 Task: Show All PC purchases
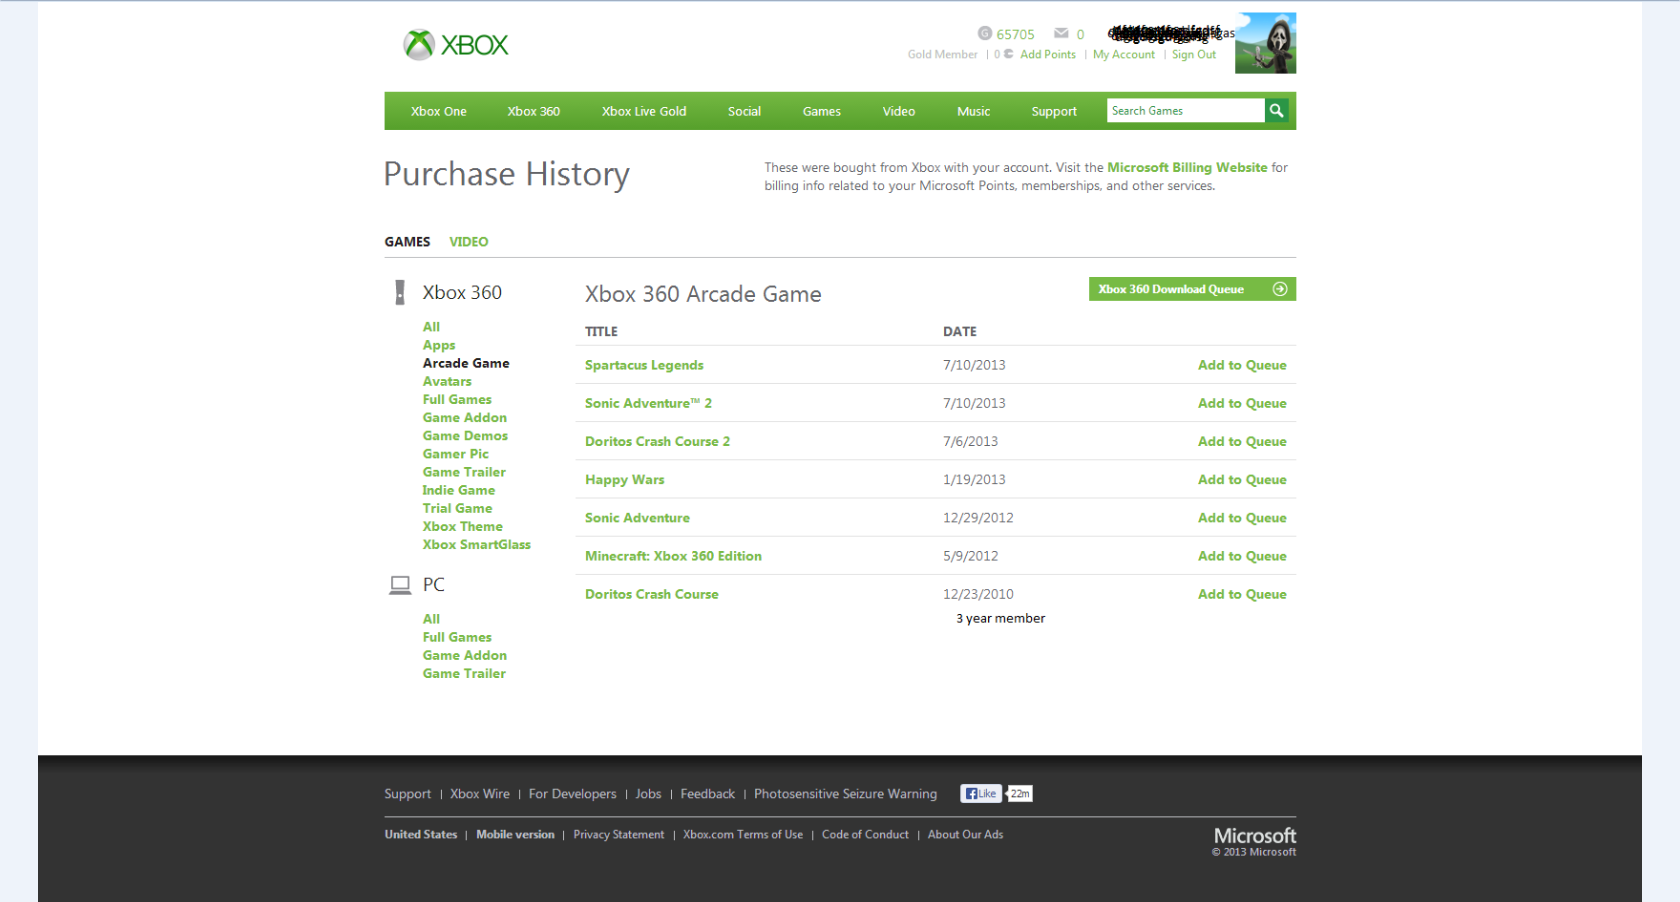click(x=431, y=619)
